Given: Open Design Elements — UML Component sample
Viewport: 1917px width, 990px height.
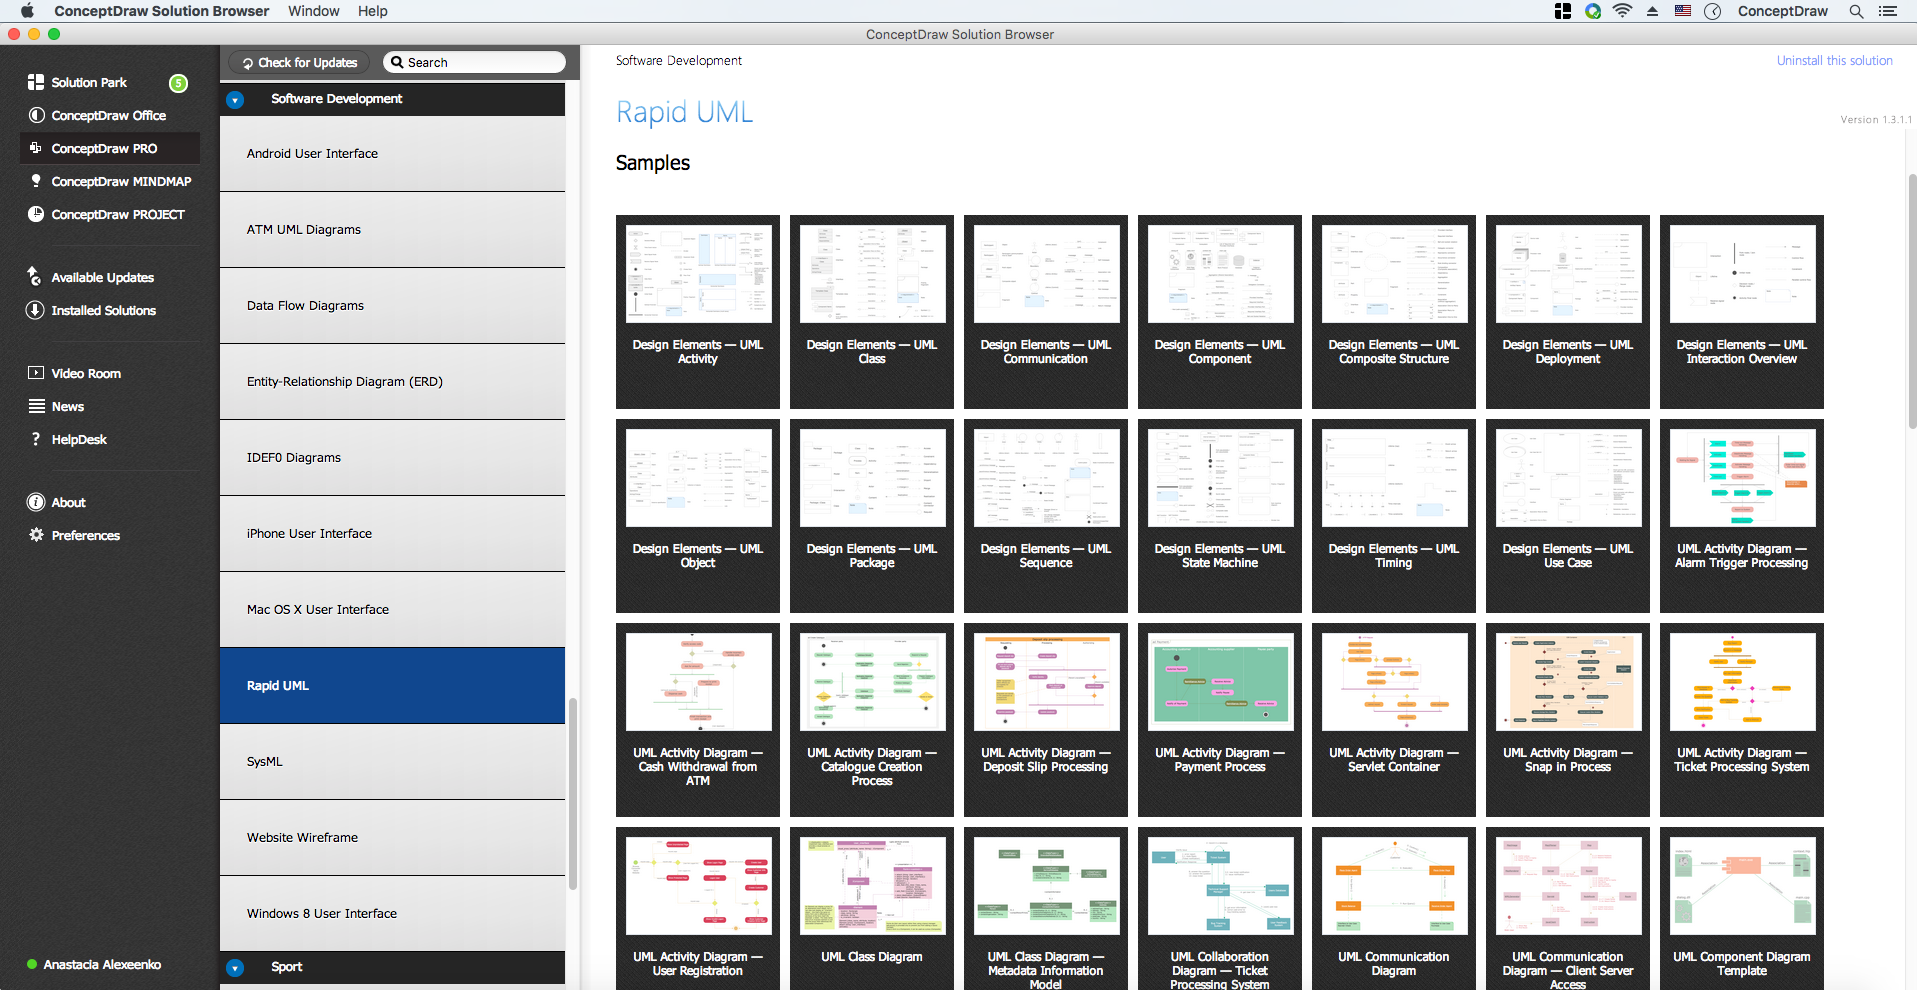Looking at the screenshot, I should pos(1220,312).
